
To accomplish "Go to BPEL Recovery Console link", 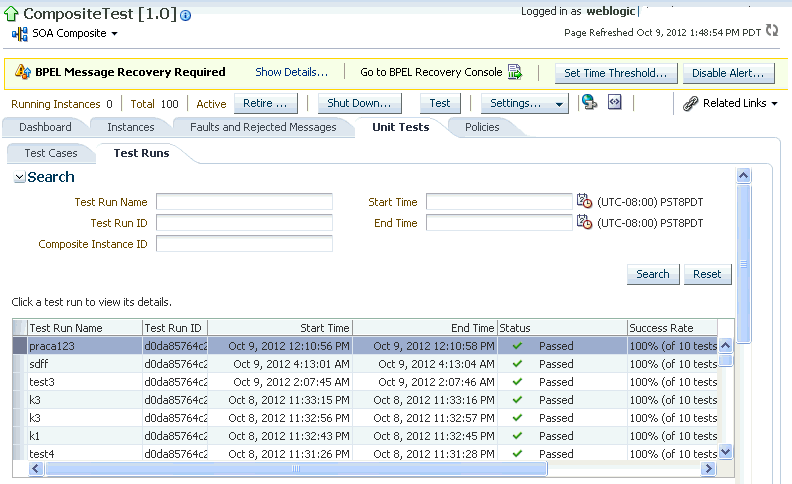I will coord(431,72).
